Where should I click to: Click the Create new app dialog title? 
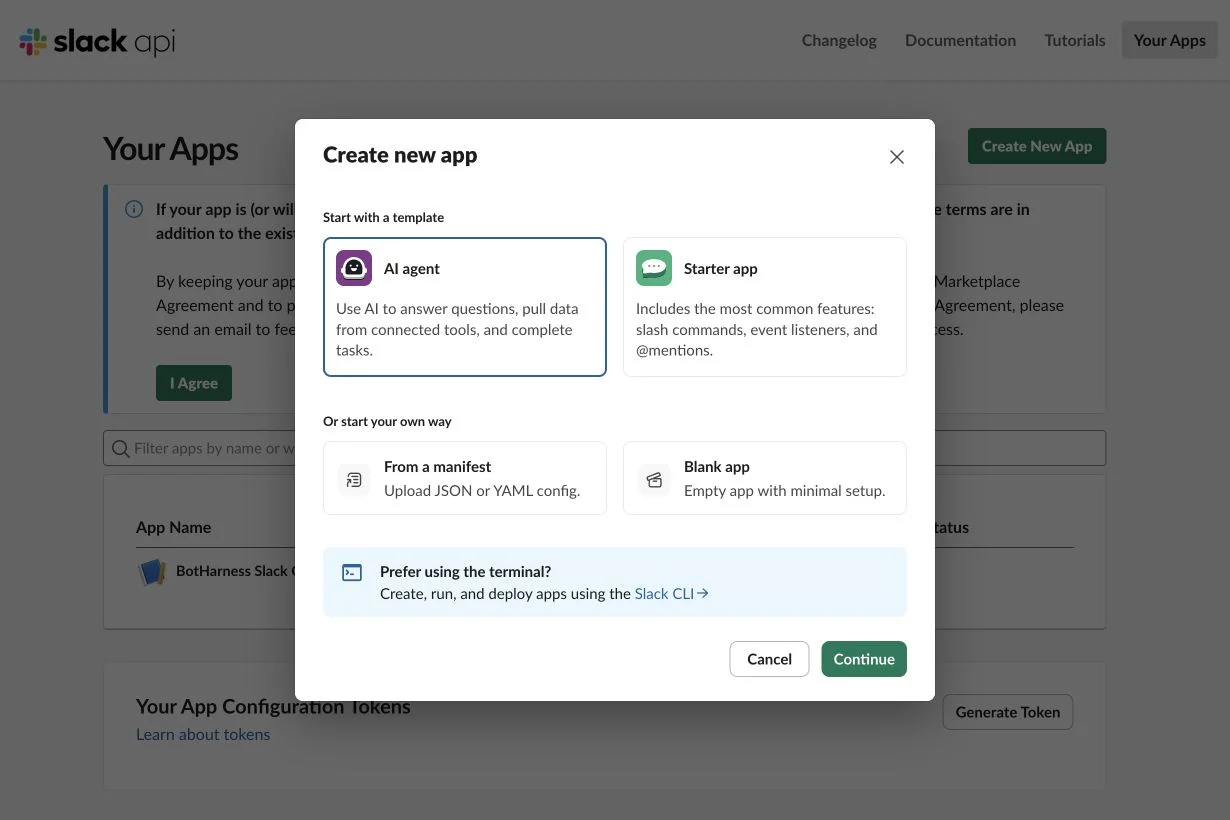pyautogui.click(x=400, y=155)
